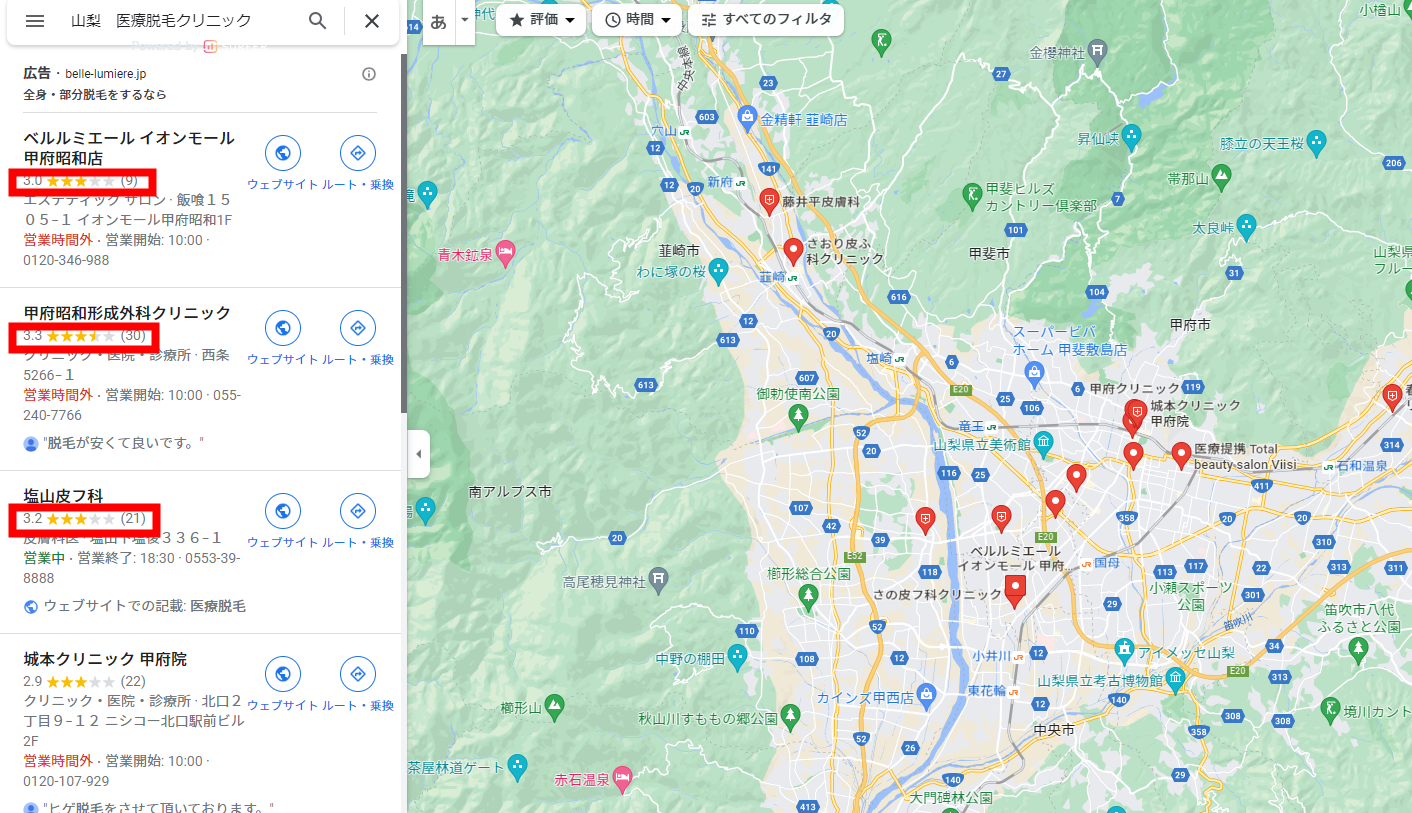
Task: Open website for 塩山皮フ科
Action: 283,511
